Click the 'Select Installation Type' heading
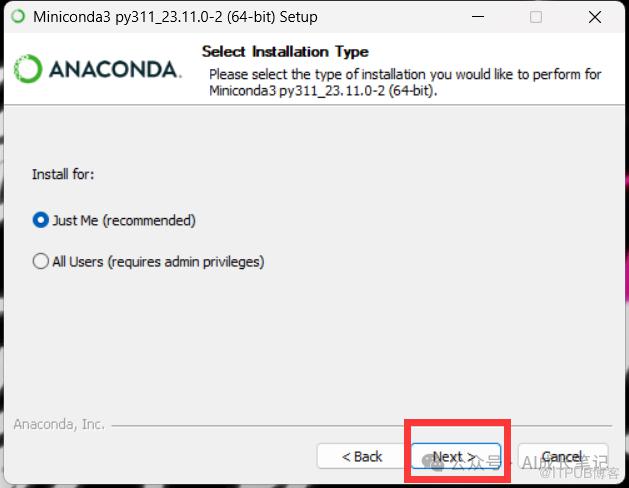This screenshot has width=629, height=488. click(285, 52)
